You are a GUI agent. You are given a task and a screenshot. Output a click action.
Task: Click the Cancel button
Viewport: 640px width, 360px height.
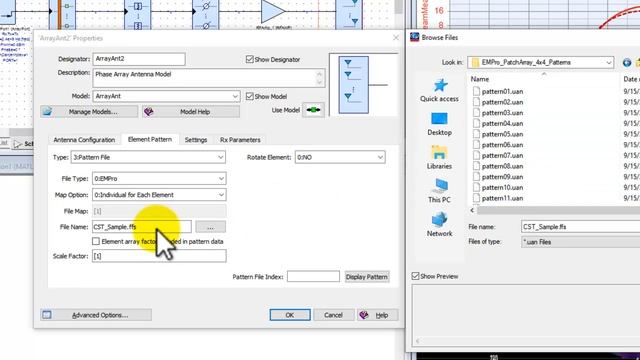coord(333,315)
